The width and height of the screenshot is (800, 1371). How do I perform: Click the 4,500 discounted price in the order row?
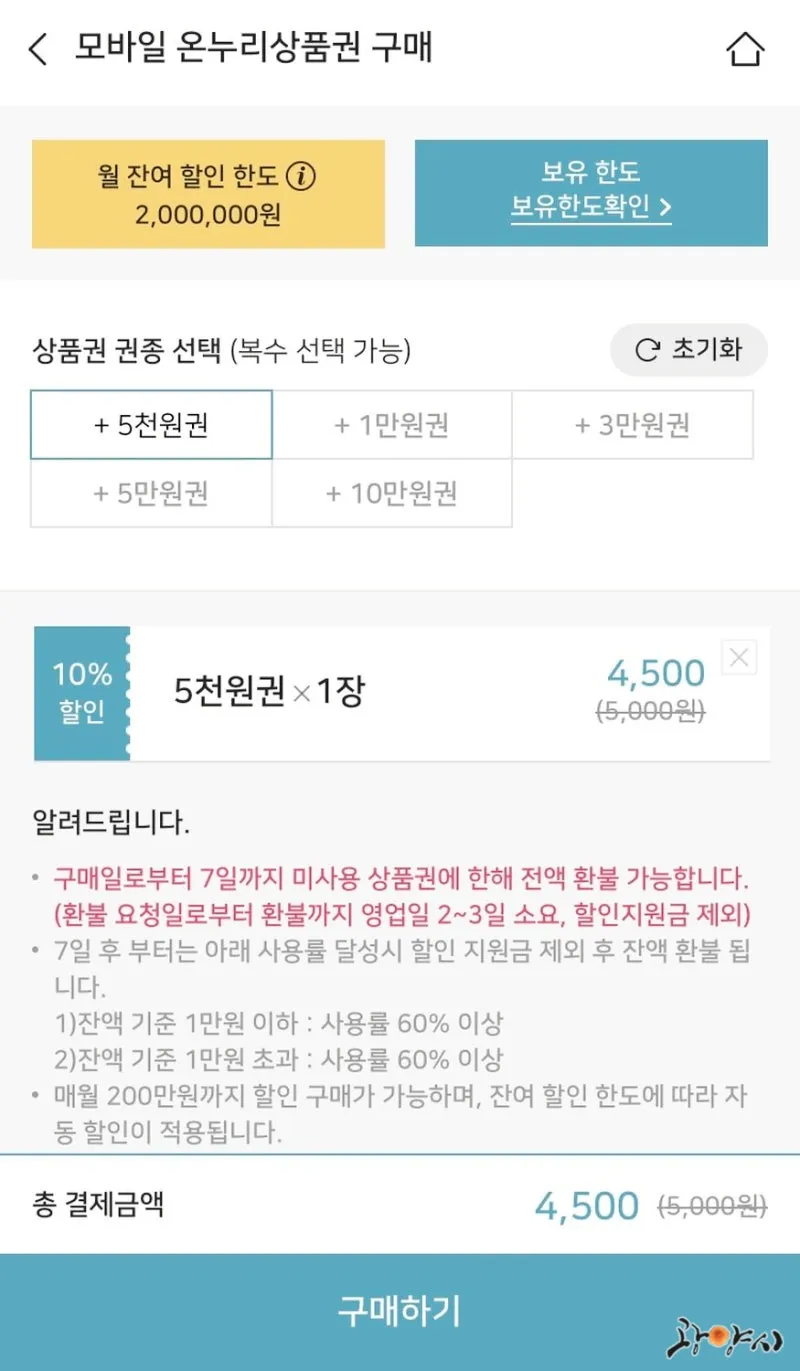[x=656, y=674]
